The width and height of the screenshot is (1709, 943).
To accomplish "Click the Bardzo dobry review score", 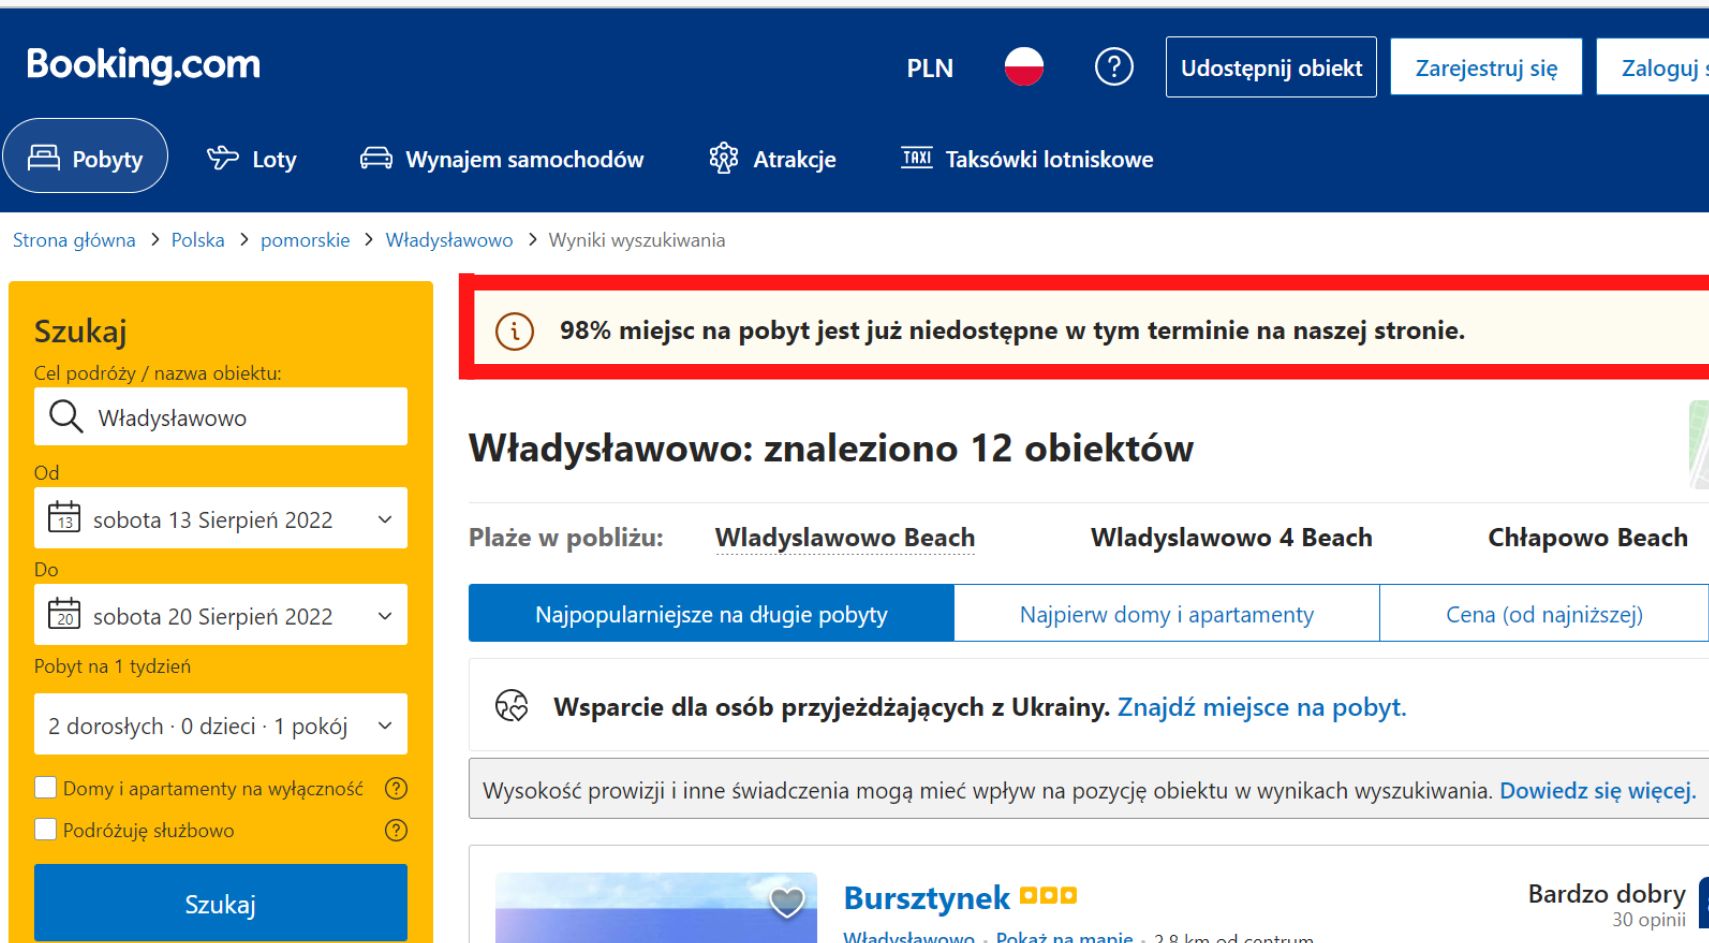I will 1606,893.
